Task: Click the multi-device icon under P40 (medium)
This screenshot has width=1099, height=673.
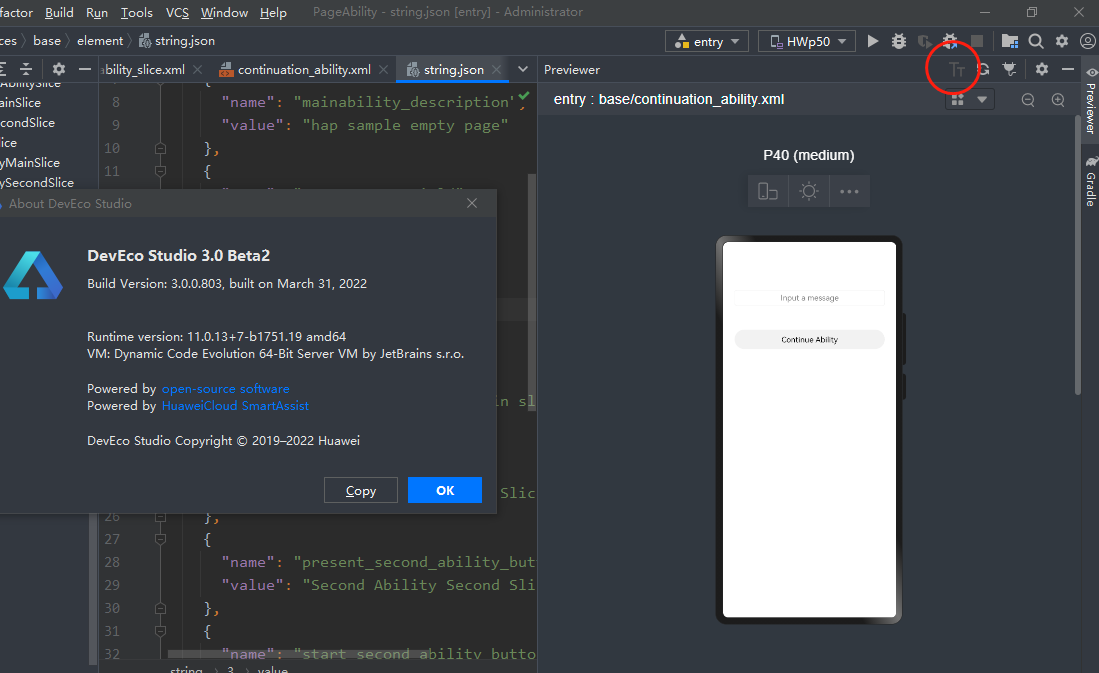Action: tap(768, 191)
